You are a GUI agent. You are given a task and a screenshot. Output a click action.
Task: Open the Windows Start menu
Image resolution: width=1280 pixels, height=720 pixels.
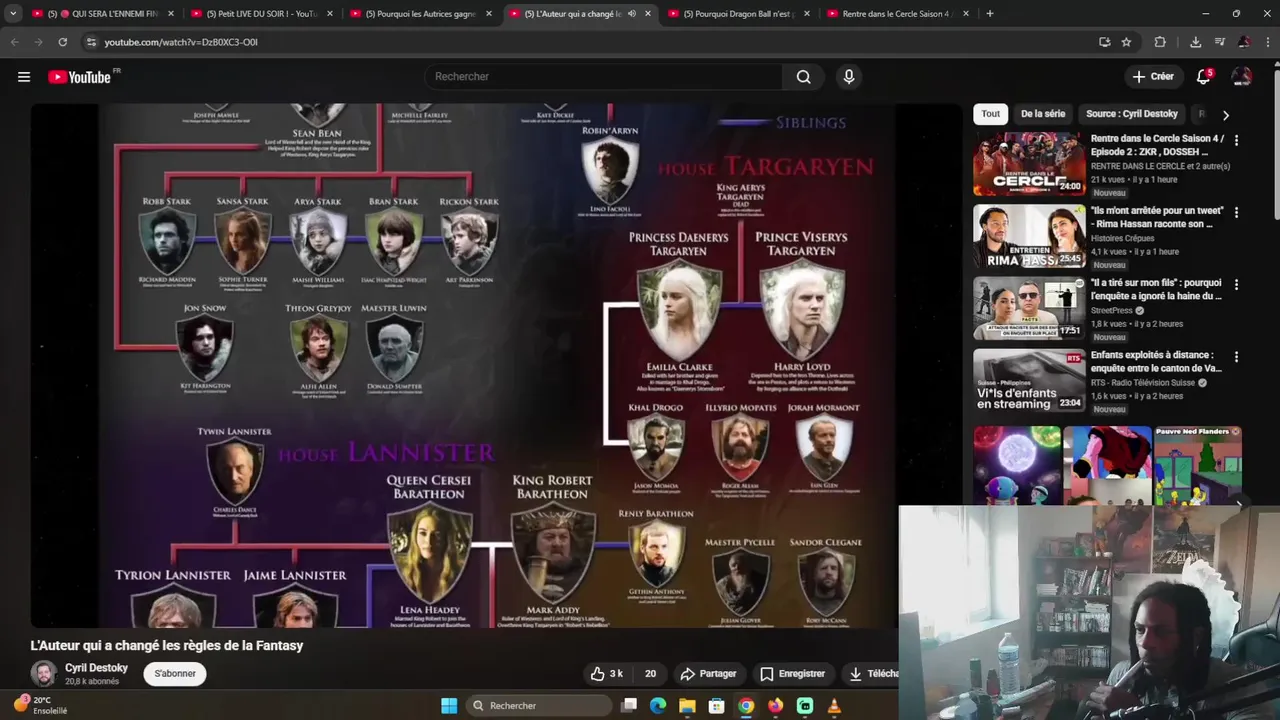pos(449,706)
